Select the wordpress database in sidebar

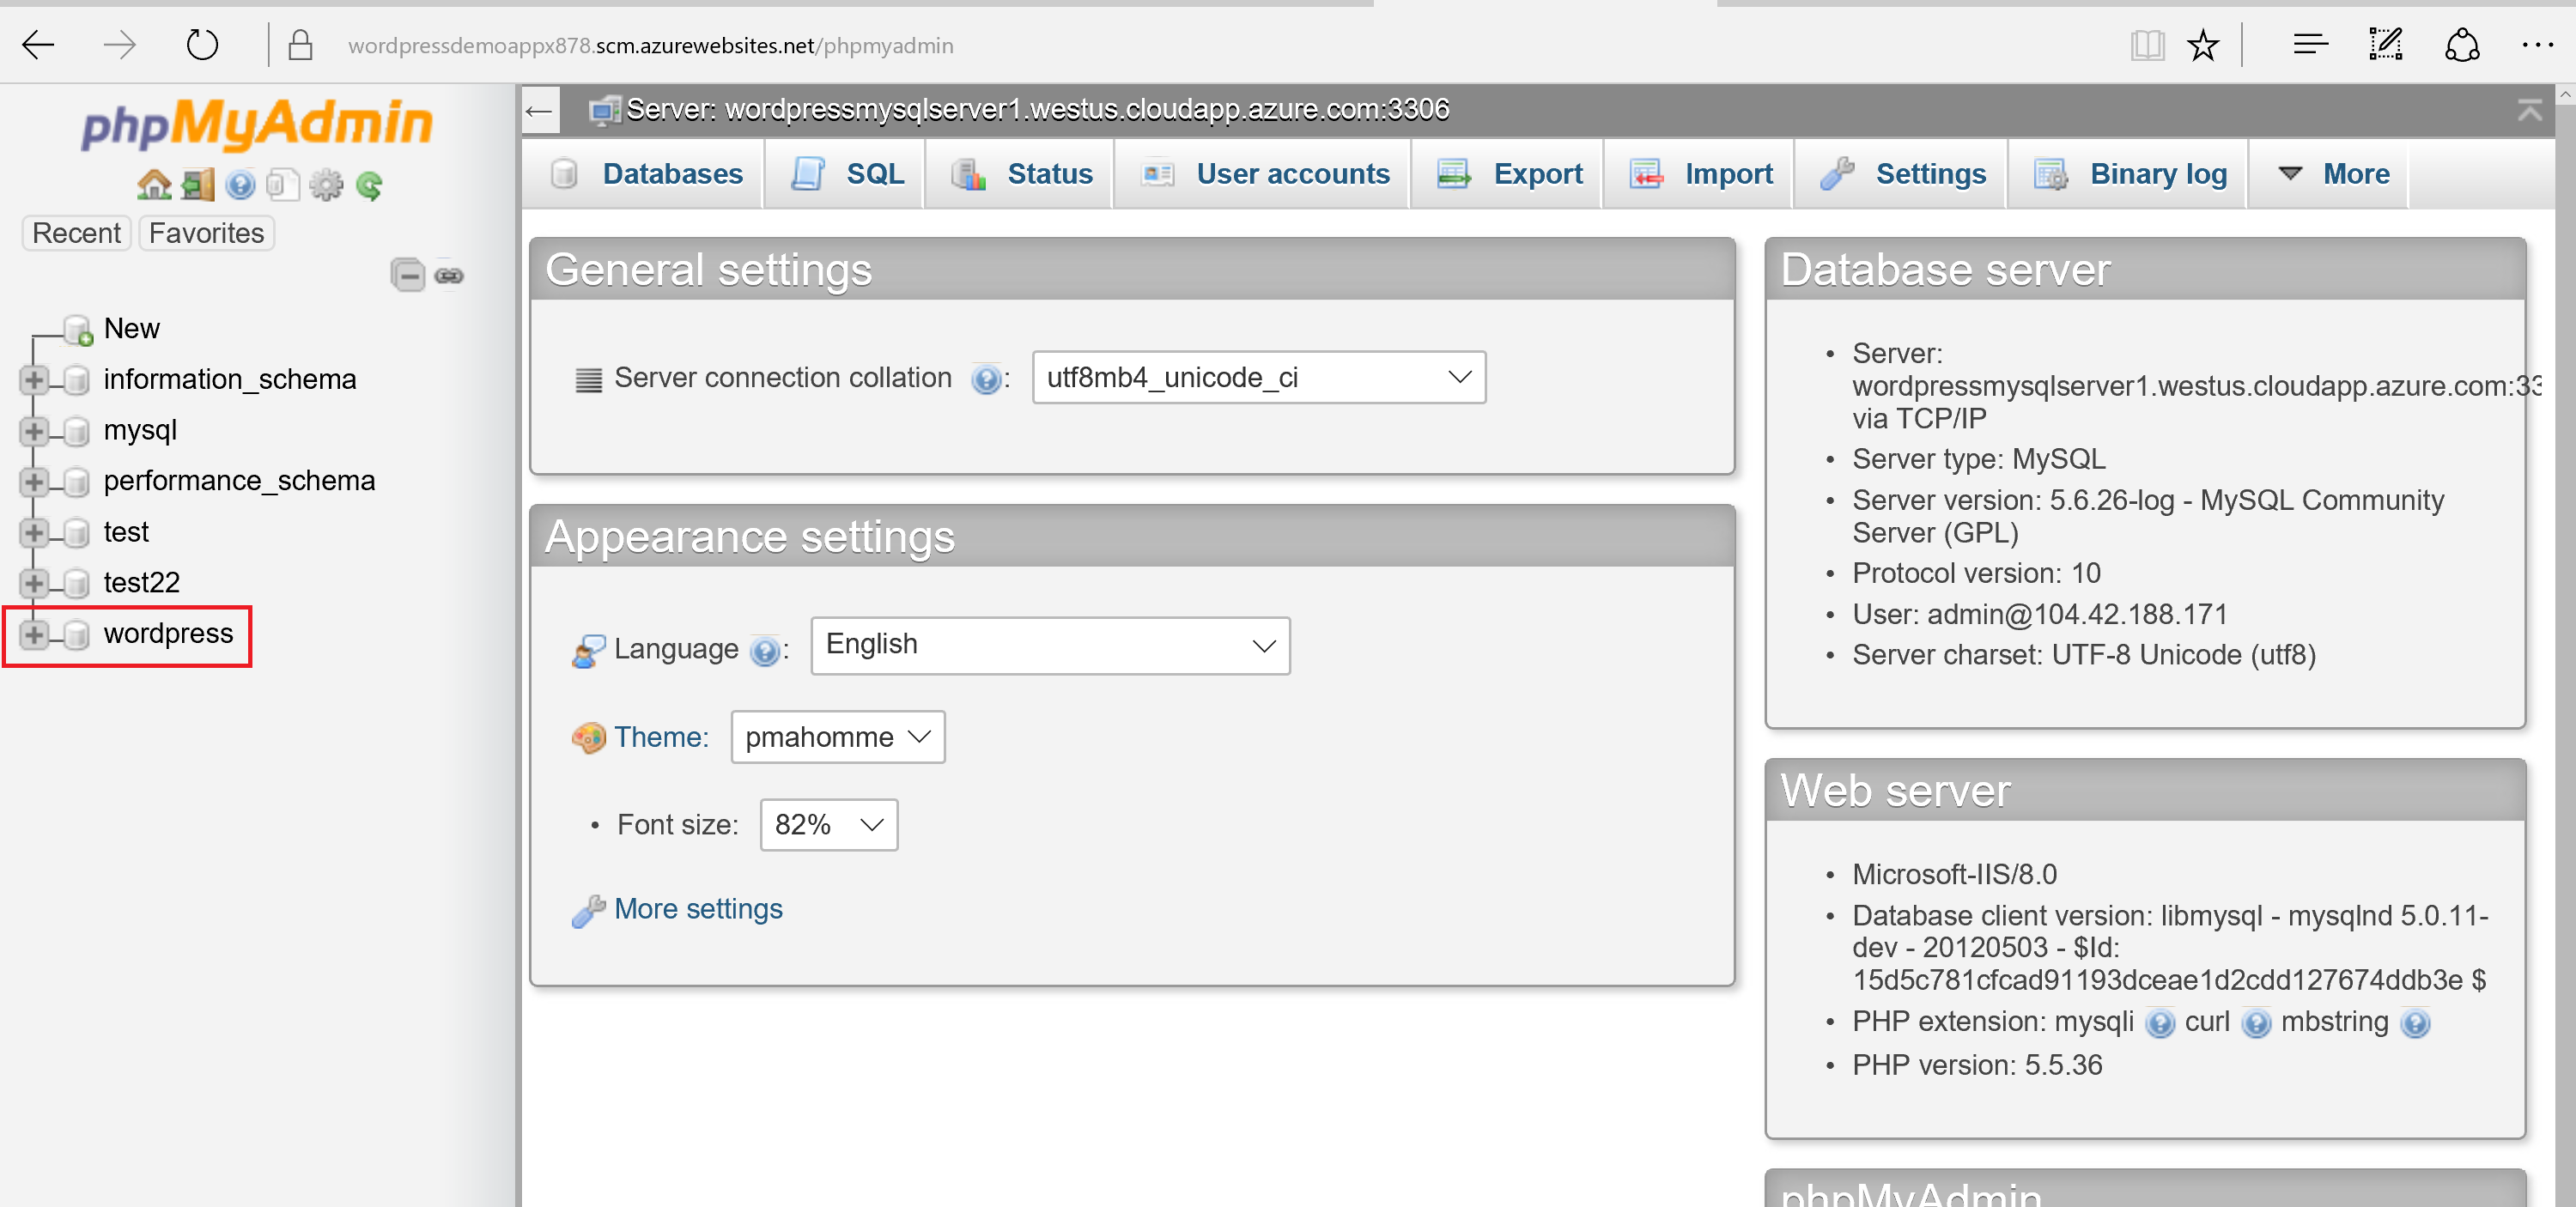164,634
